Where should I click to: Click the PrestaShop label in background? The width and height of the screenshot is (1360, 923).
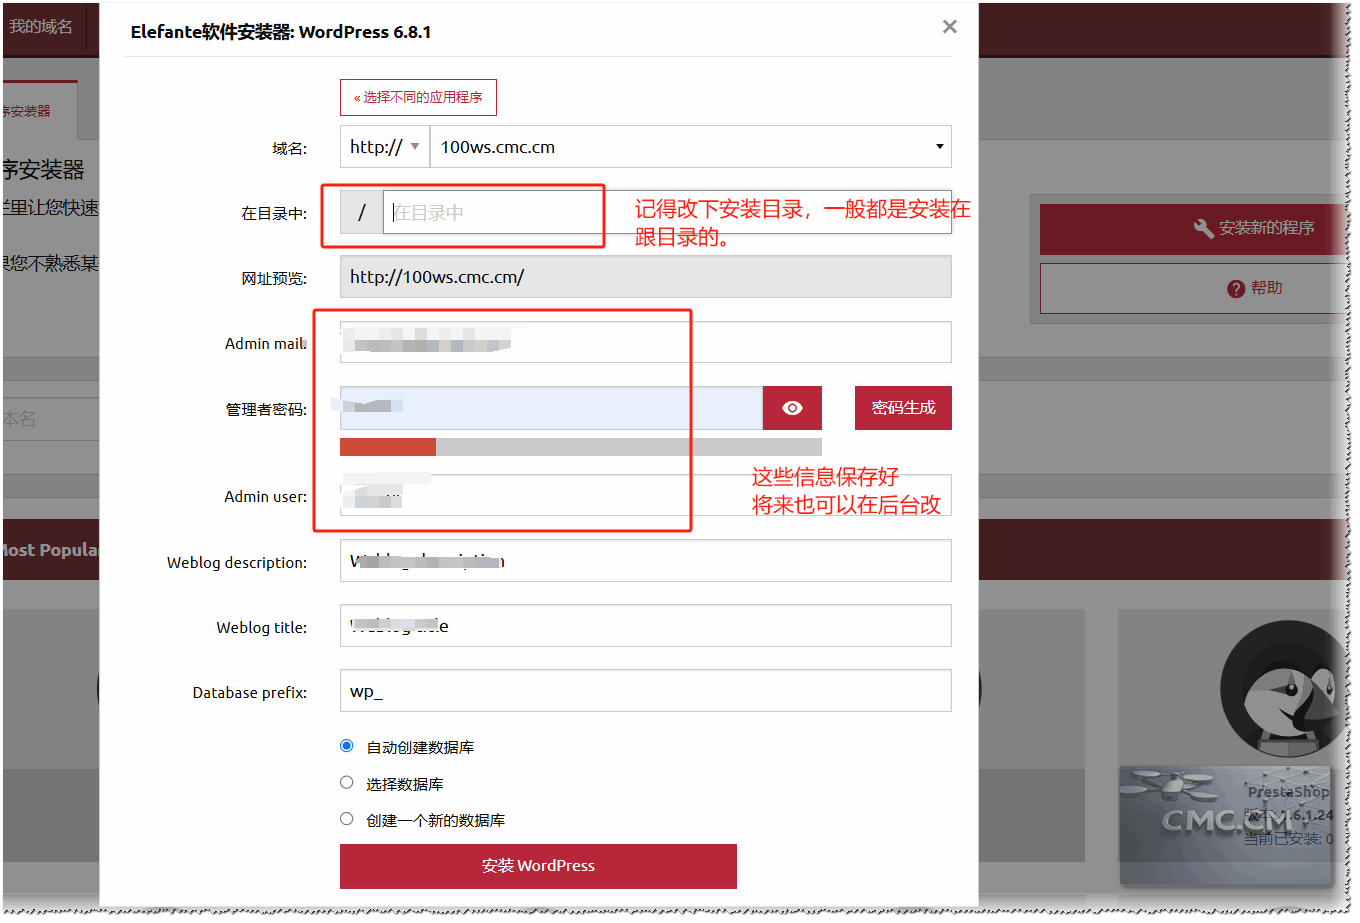click(x=1288, y=792)
